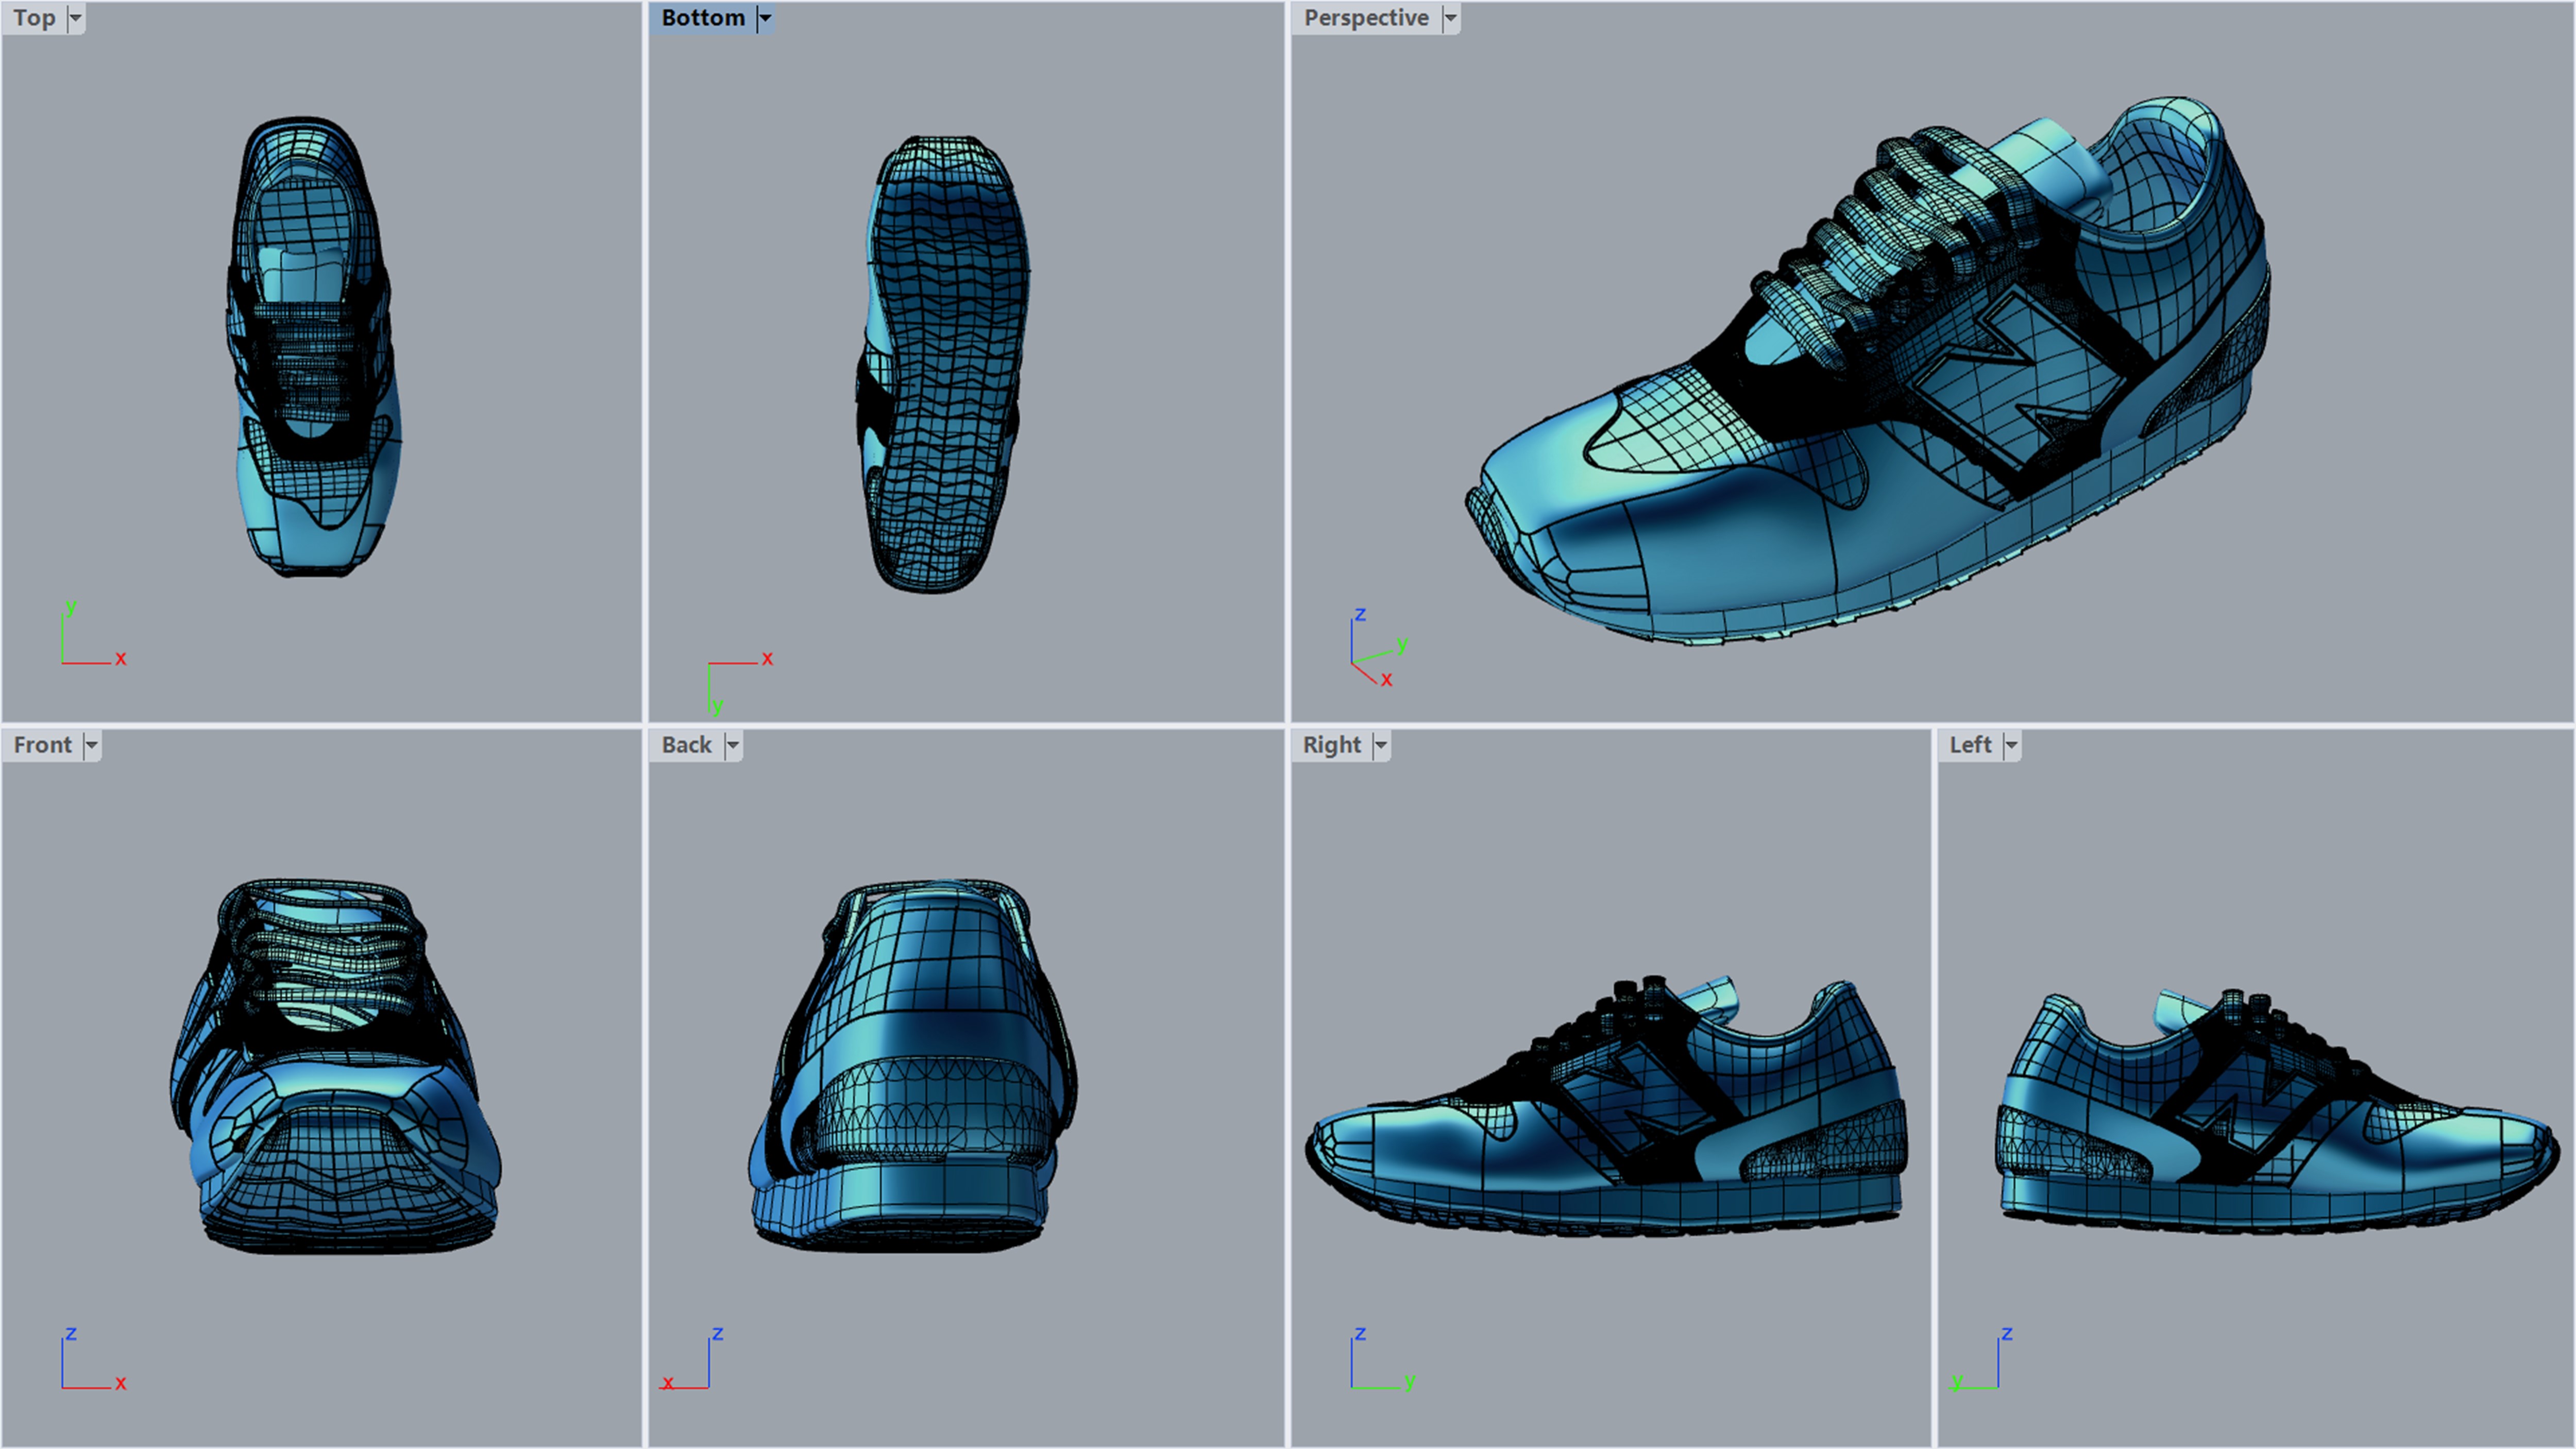Expand the Left viewport menu arrow
This screenshot has height=1449, width=2576.
point(2011,745)
